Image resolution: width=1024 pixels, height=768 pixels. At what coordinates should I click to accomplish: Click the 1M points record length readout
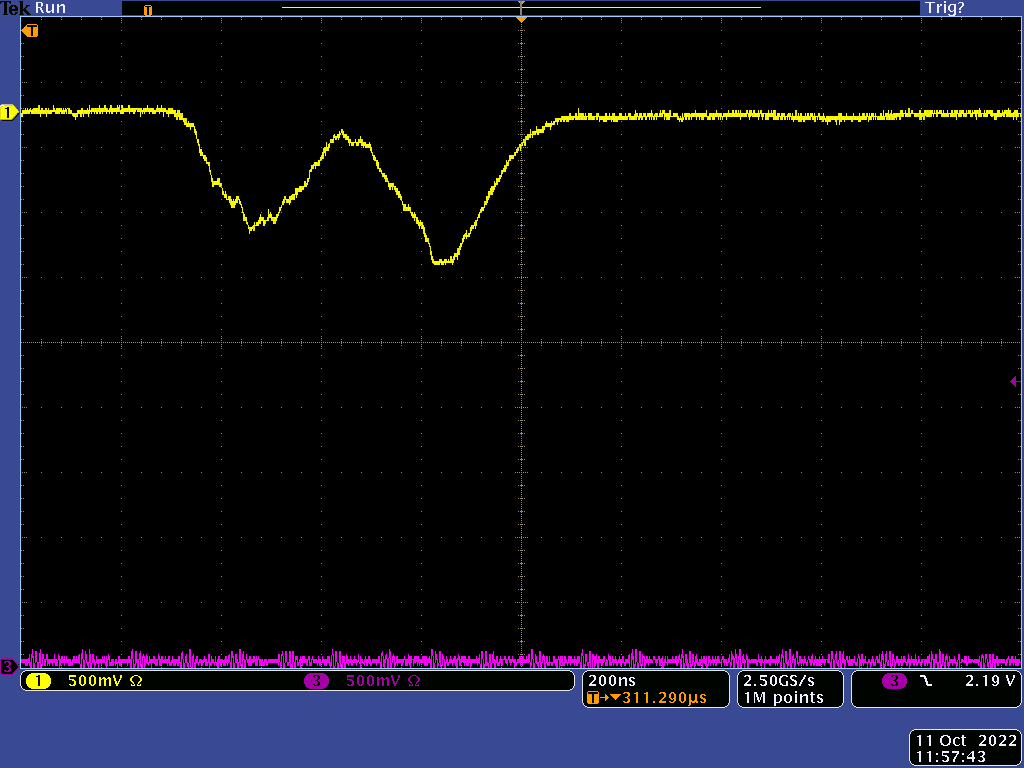tap(783, 697)
